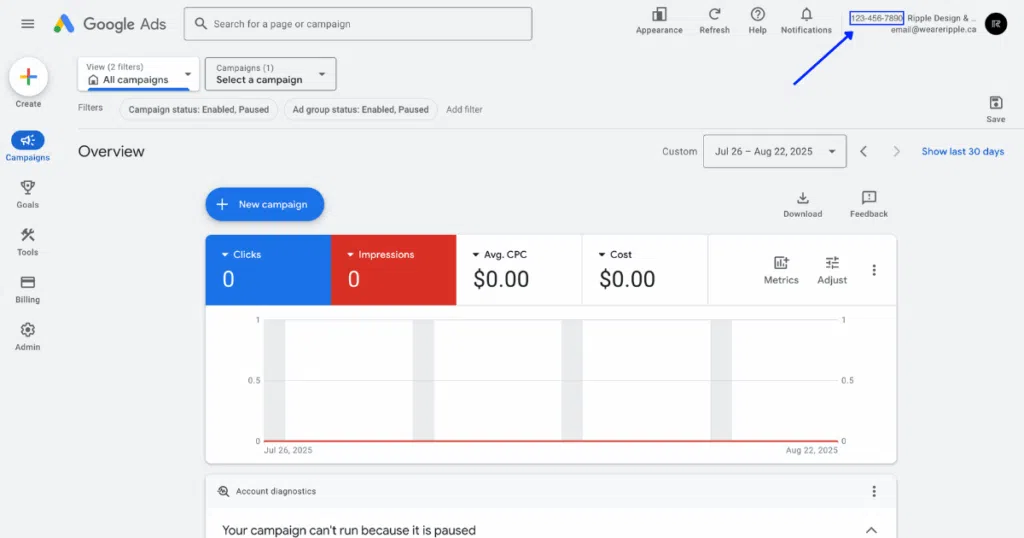
Task: Click the Appearance icon
Action: pos(659,15)
